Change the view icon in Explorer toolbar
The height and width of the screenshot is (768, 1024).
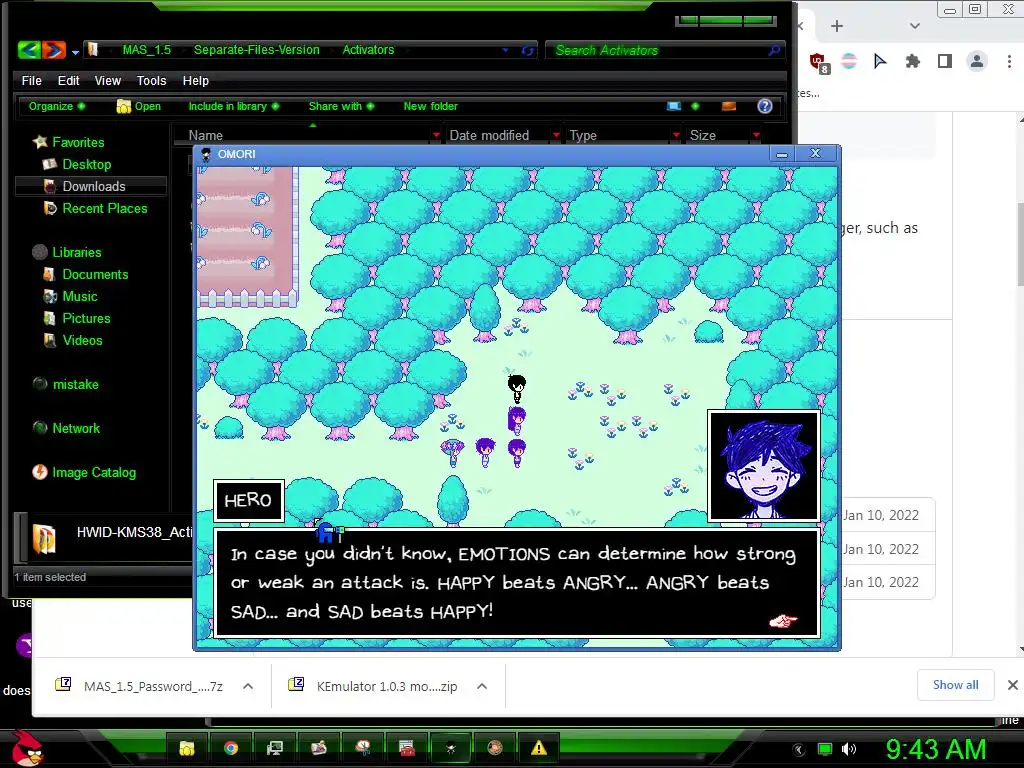click(674, 106)
